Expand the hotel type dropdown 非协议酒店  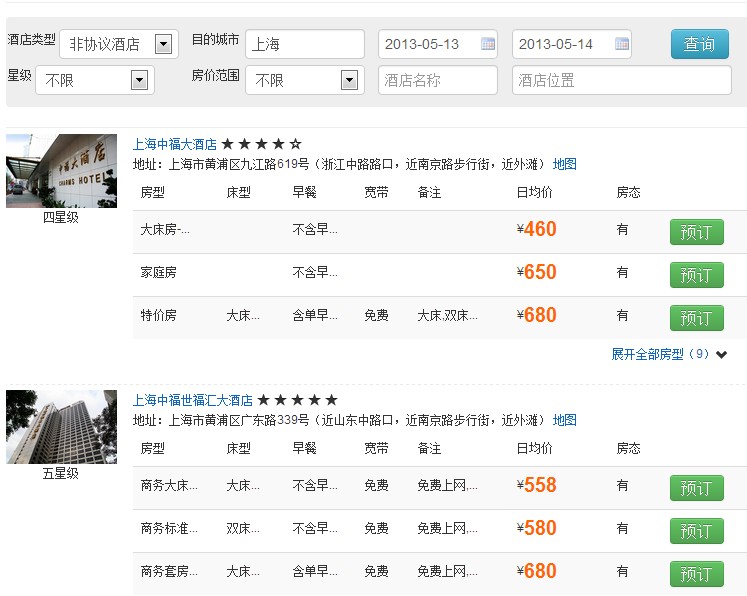coord(164,44)
